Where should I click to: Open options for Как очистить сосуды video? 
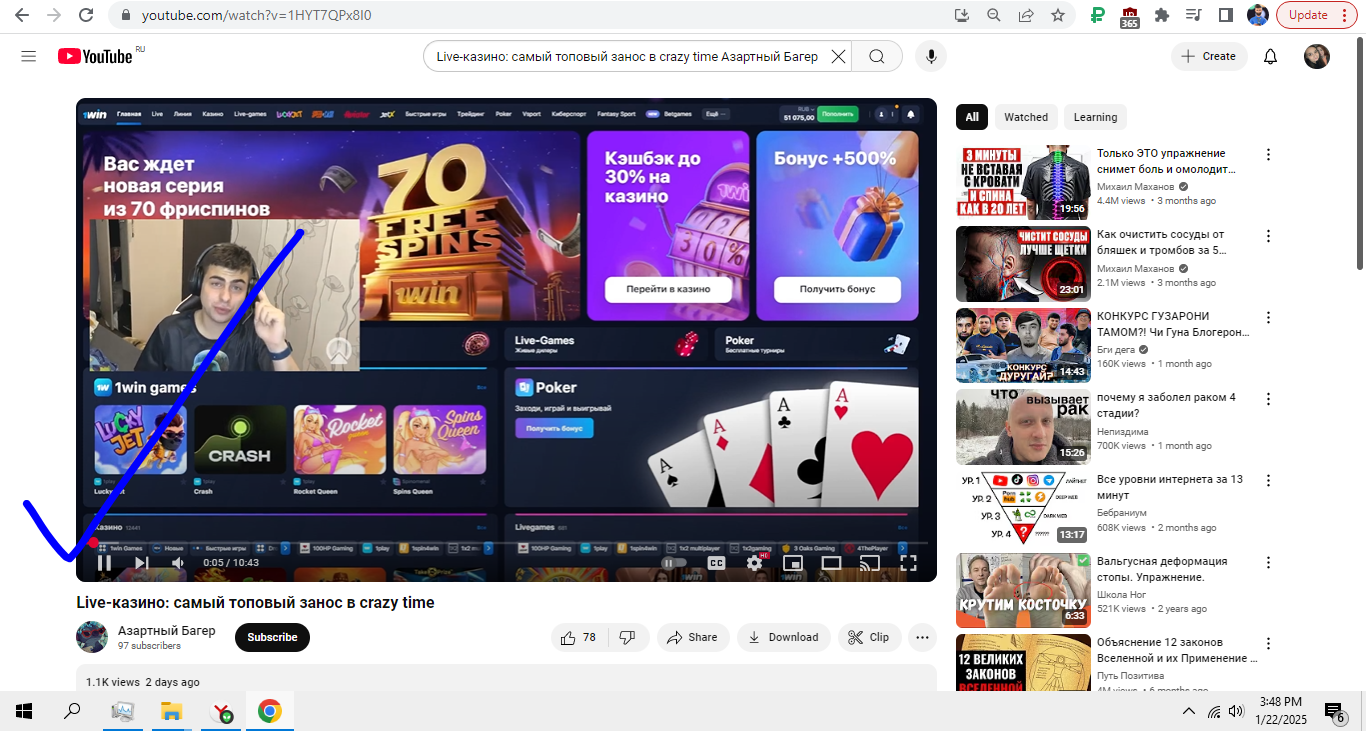tap(1269, 236)
